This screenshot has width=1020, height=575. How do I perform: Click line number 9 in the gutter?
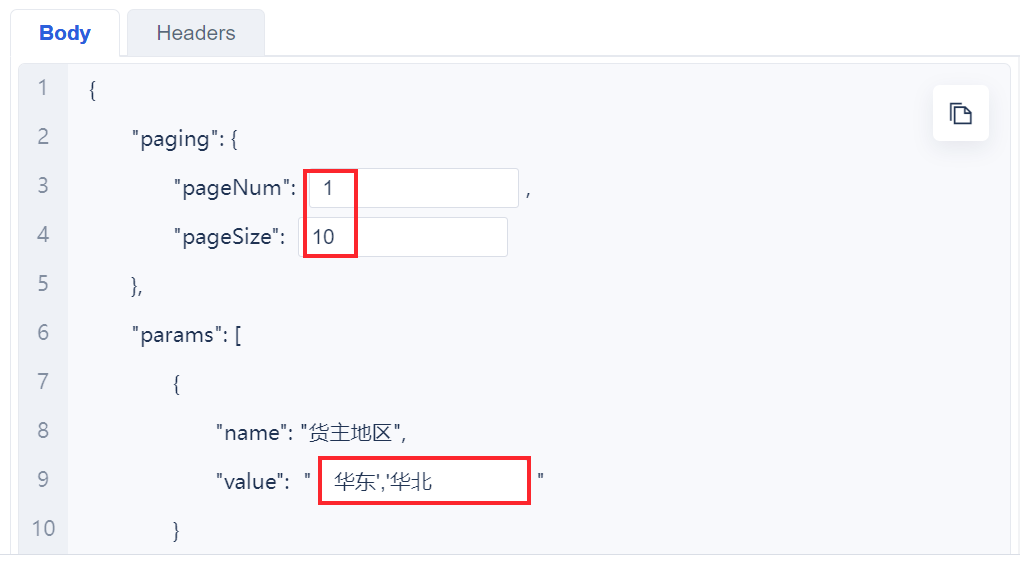(43, 479)
